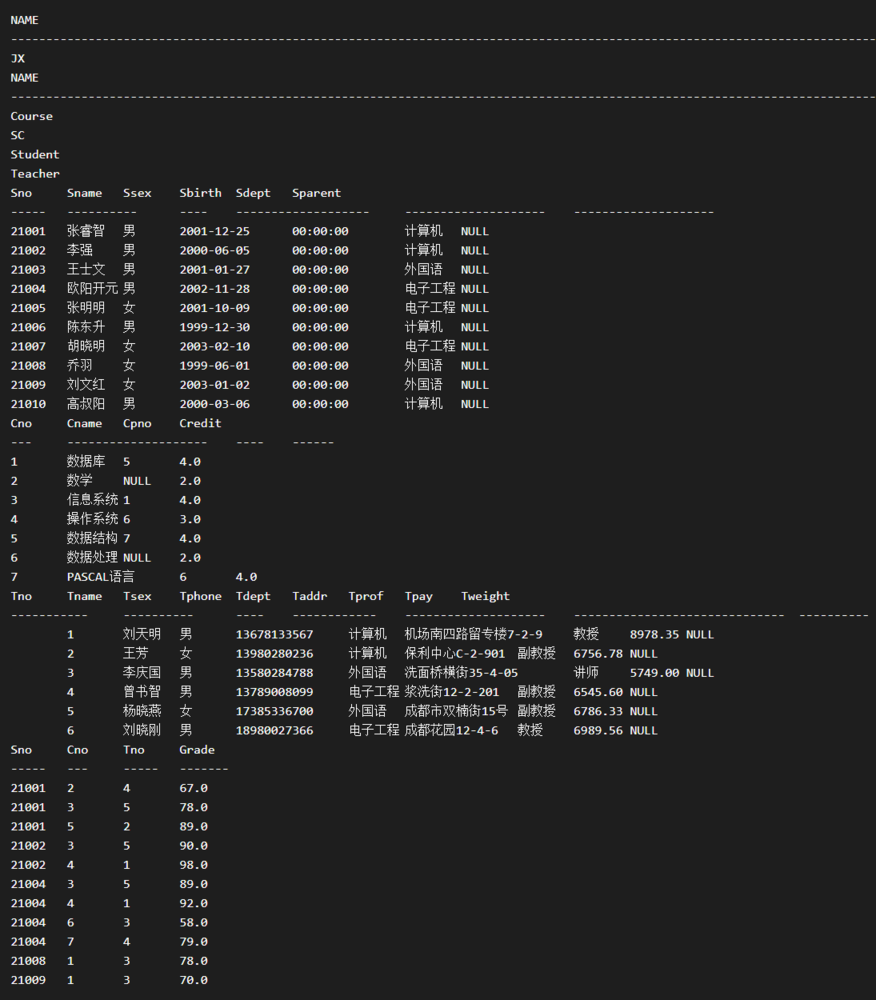Click the database name JX
The image size is (876, 1000).
point(18,59)
